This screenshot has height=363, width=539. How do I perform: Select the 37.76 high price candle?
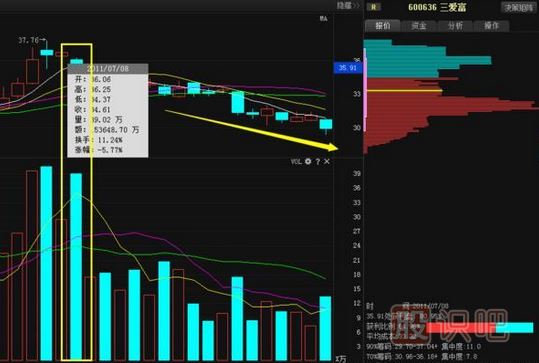coord(47,53)
